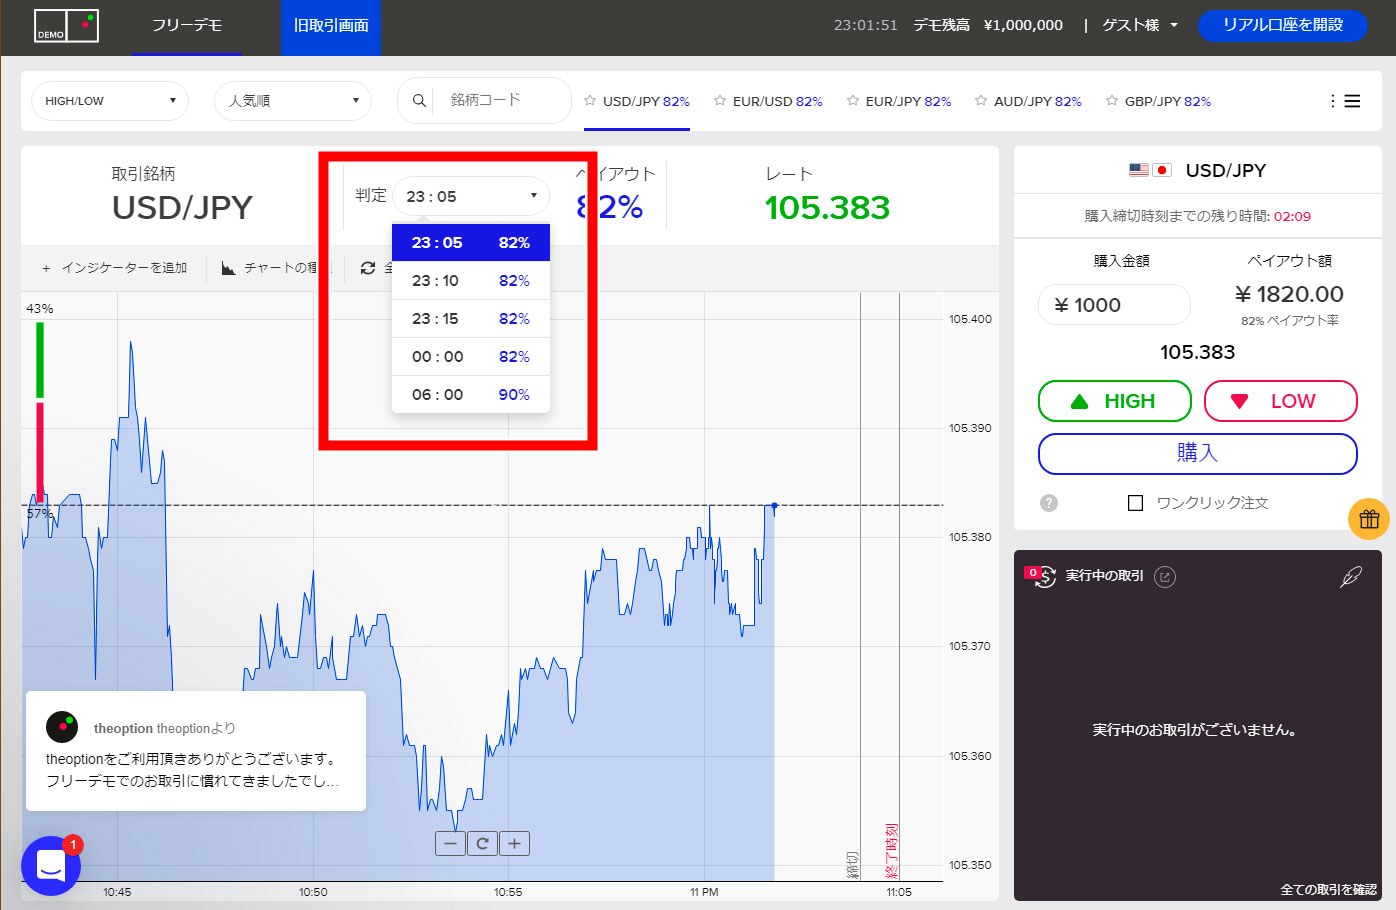Screen dimensions: 1396x910
Task: Select the GBP/JPY 82% asset tab
Action: click(1168, 101)
